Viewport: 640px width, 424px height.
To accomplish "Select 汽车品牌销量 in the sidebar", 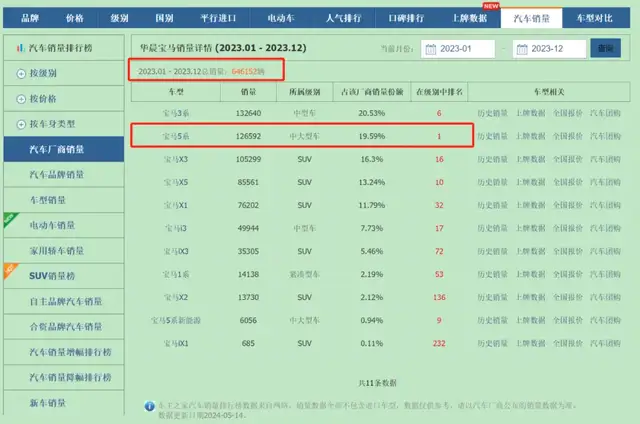I will (x=57, y=175).
